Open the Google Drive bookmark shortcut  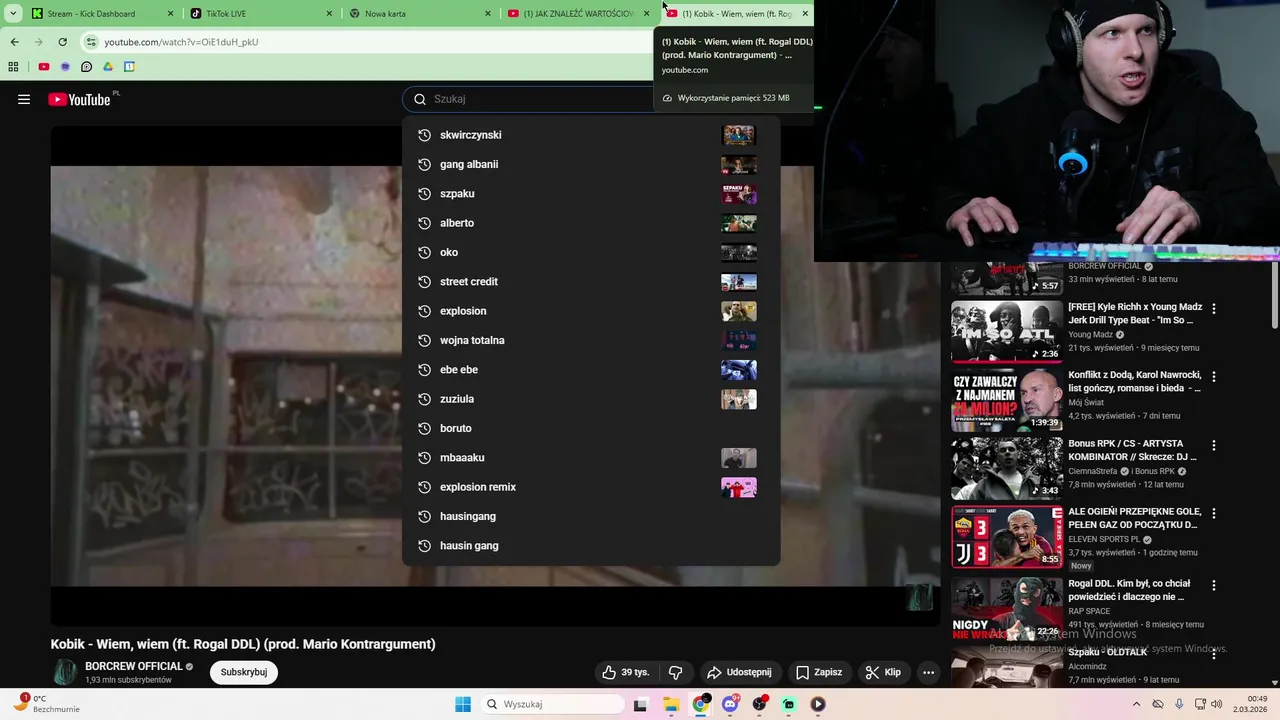pyautogui.click(x=108, y=67)
